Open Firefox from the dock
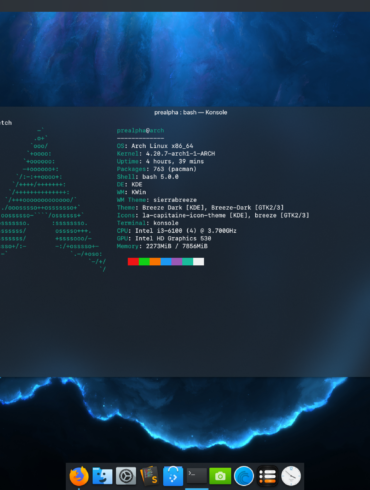 (79, 476)
